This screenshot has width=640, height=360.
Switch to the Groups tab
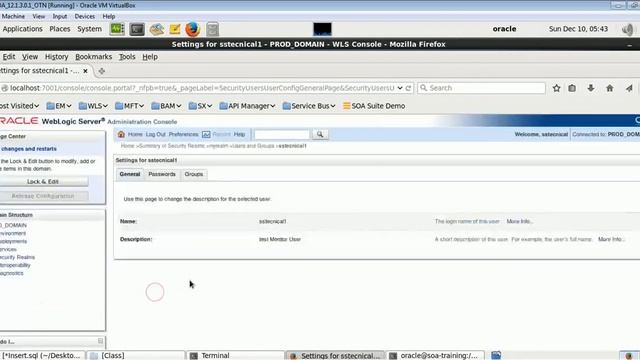(x=193, y=174)
